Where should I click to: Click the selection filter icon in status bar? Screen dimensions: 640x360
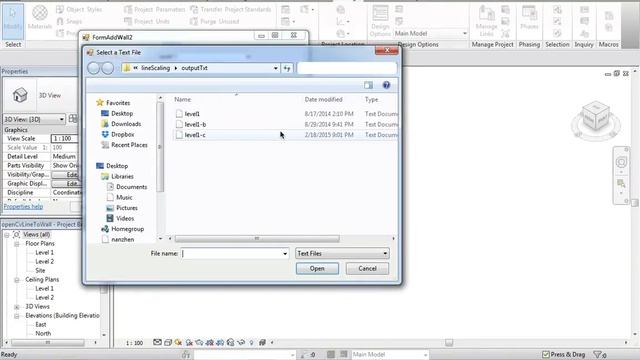click(x=599, y=354)
